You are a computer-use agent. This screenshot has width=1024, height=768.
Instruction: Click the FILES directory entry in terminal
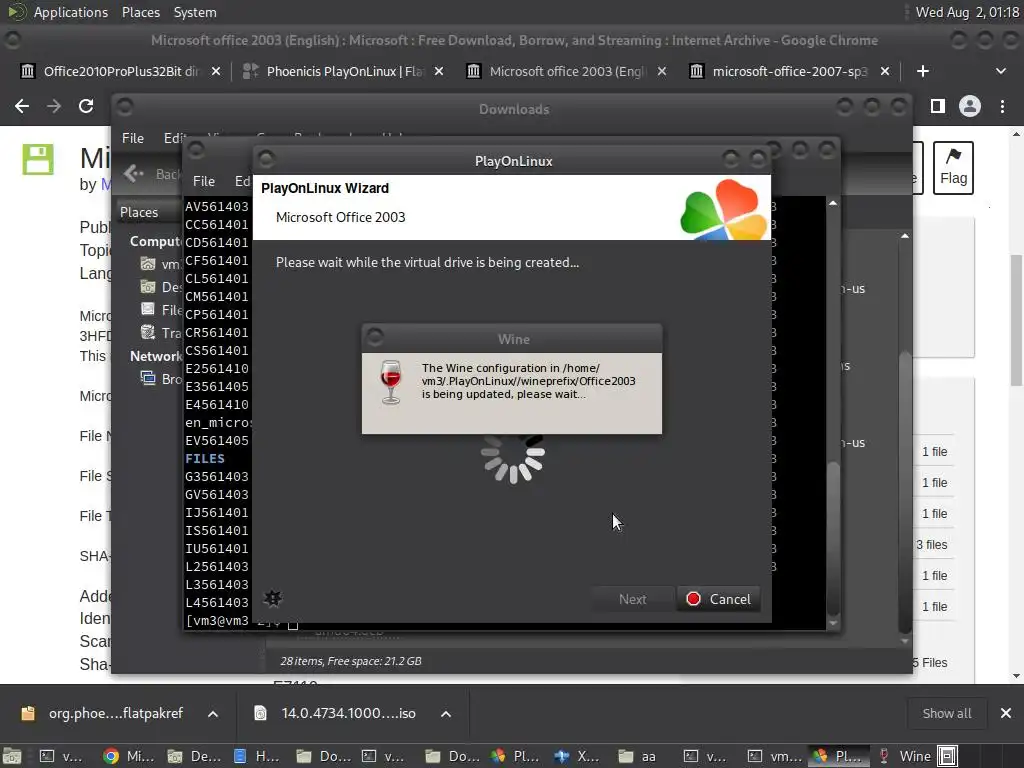(x=204, y=458)
